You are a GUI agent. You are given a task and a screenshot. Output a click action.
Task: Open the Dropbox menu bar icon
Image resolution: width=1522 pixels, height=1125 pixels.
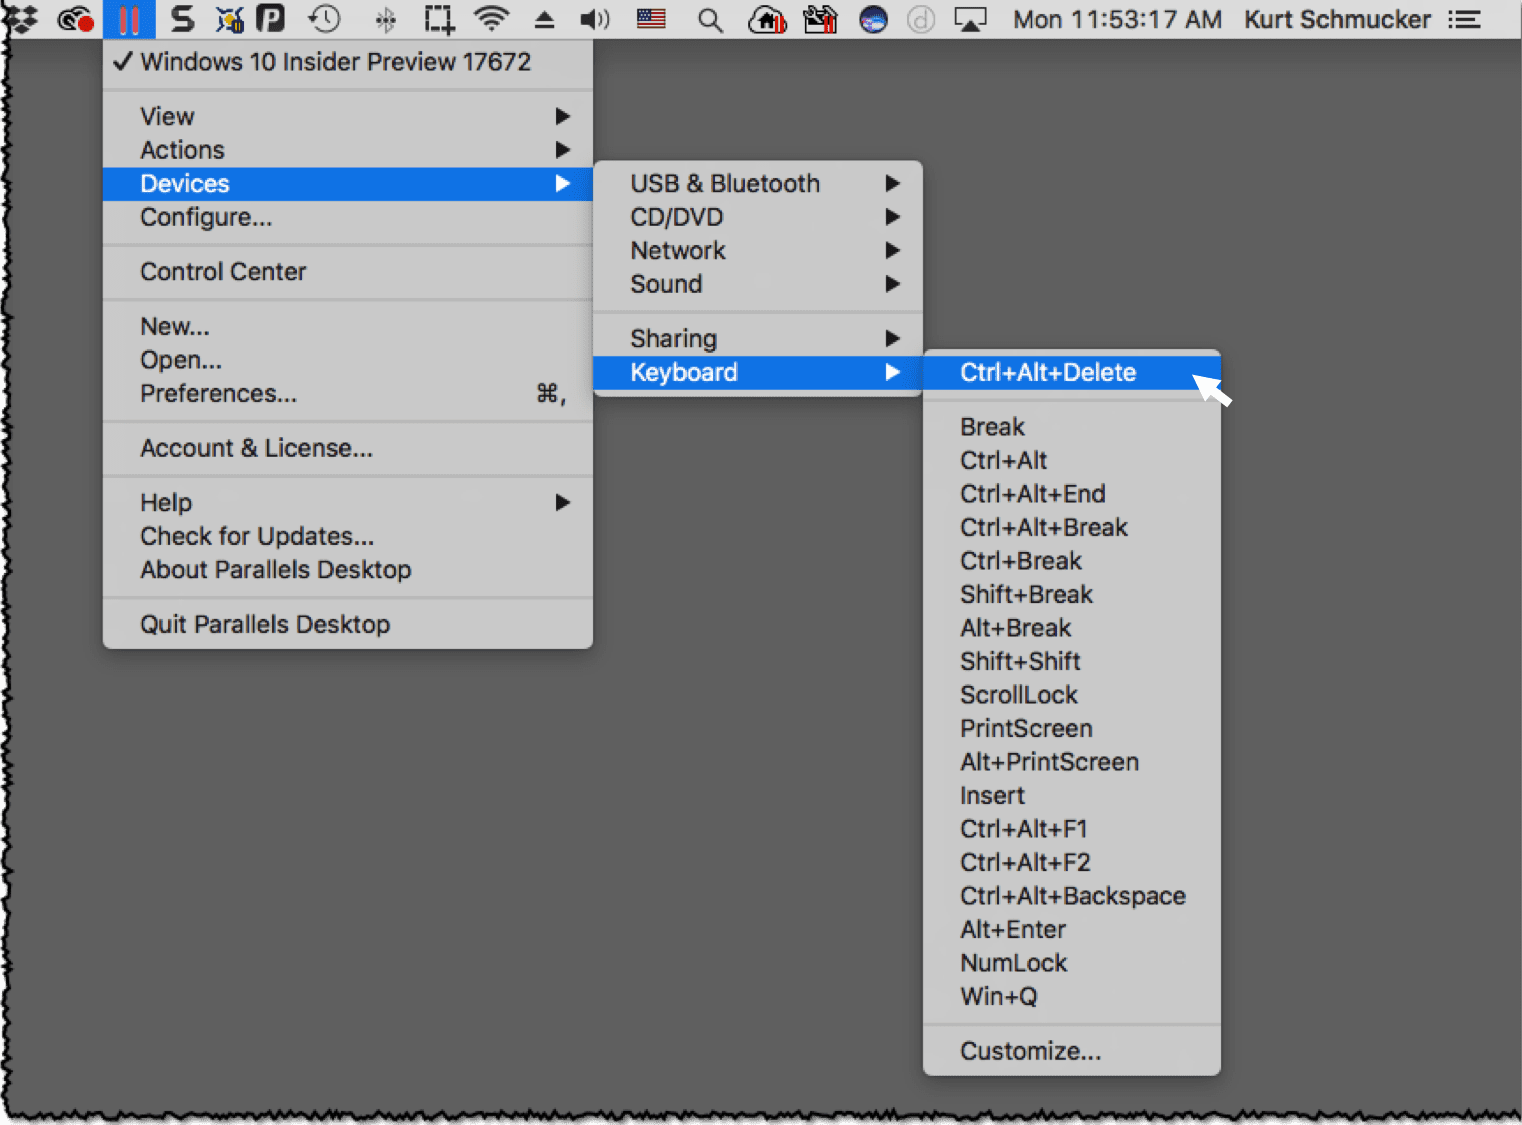[x=22, y=19]
